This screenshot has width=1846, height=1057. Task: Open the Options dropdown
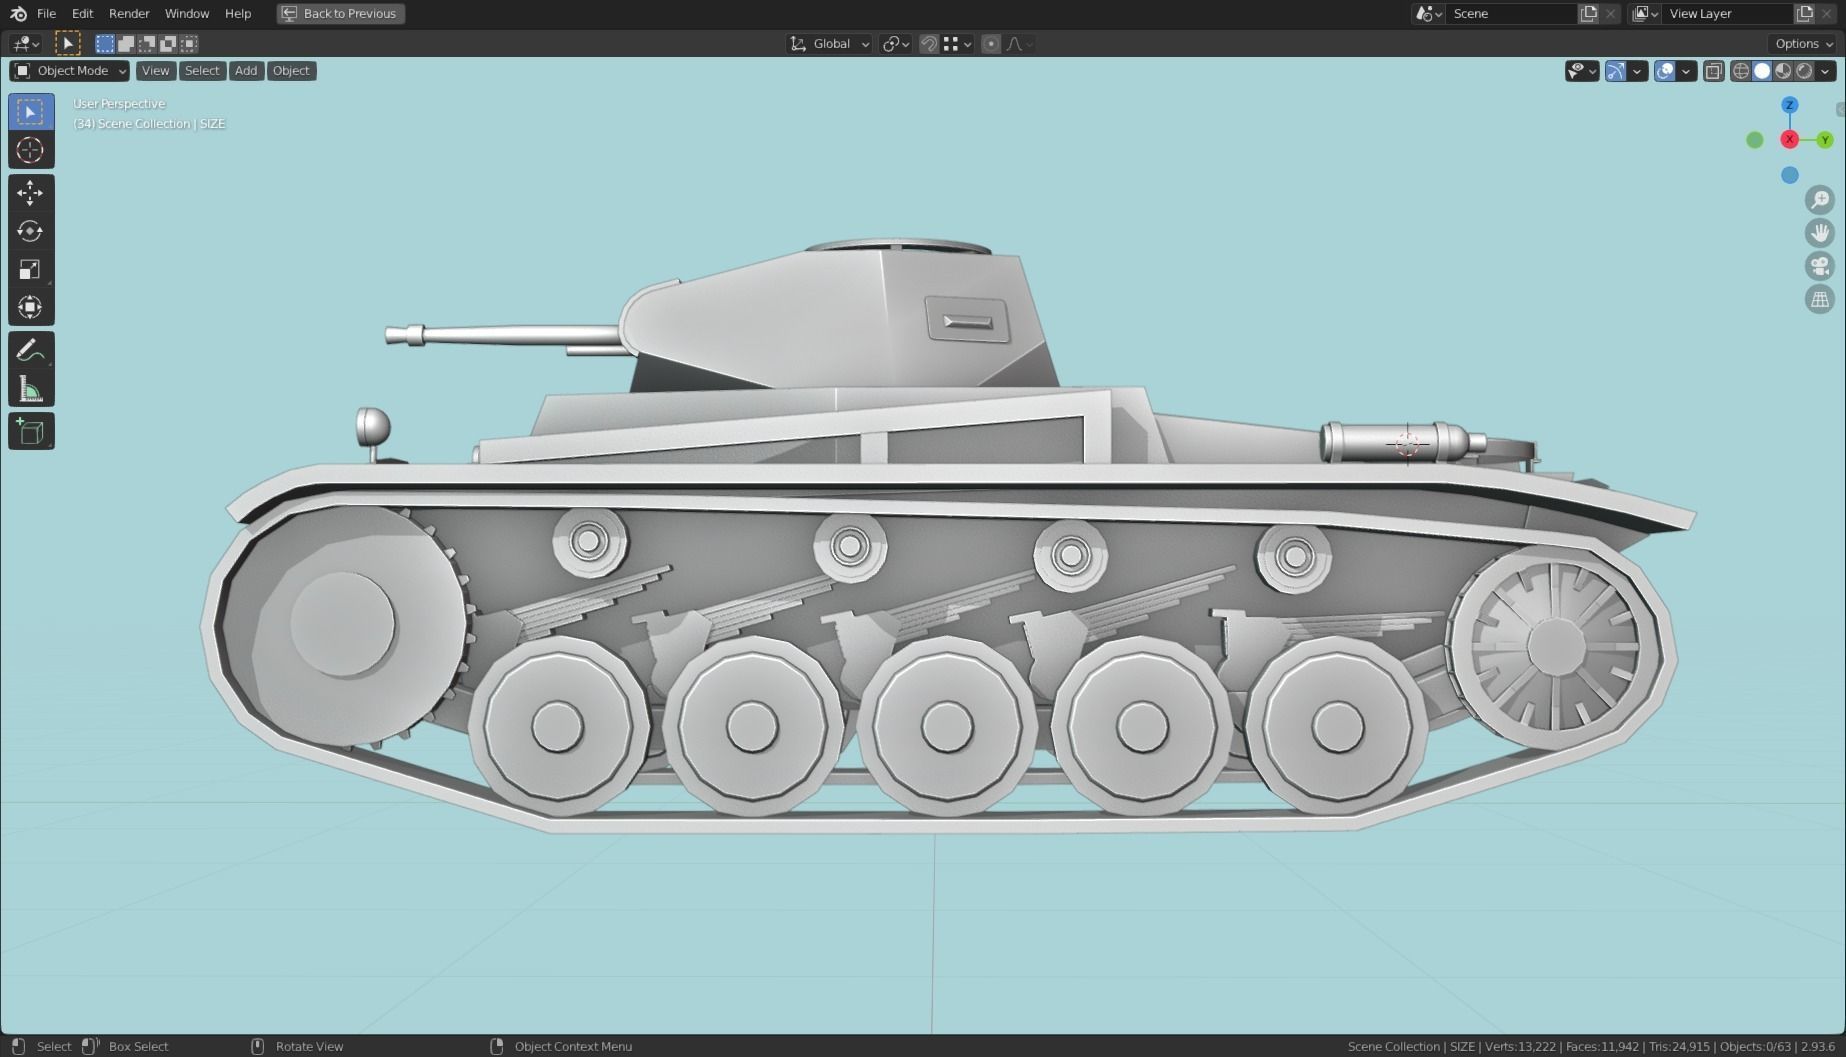[x=1804, y=43]
